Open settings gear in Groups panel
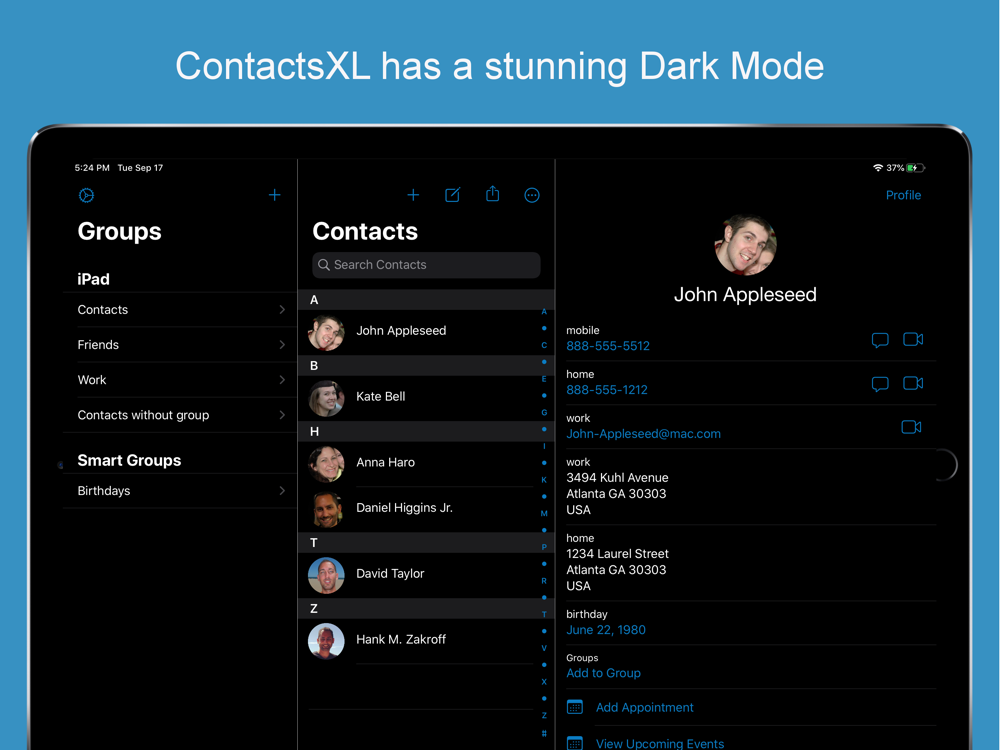Image resolution: width=1000 pixels, height=750 pixels. click(x=87, y=195)
